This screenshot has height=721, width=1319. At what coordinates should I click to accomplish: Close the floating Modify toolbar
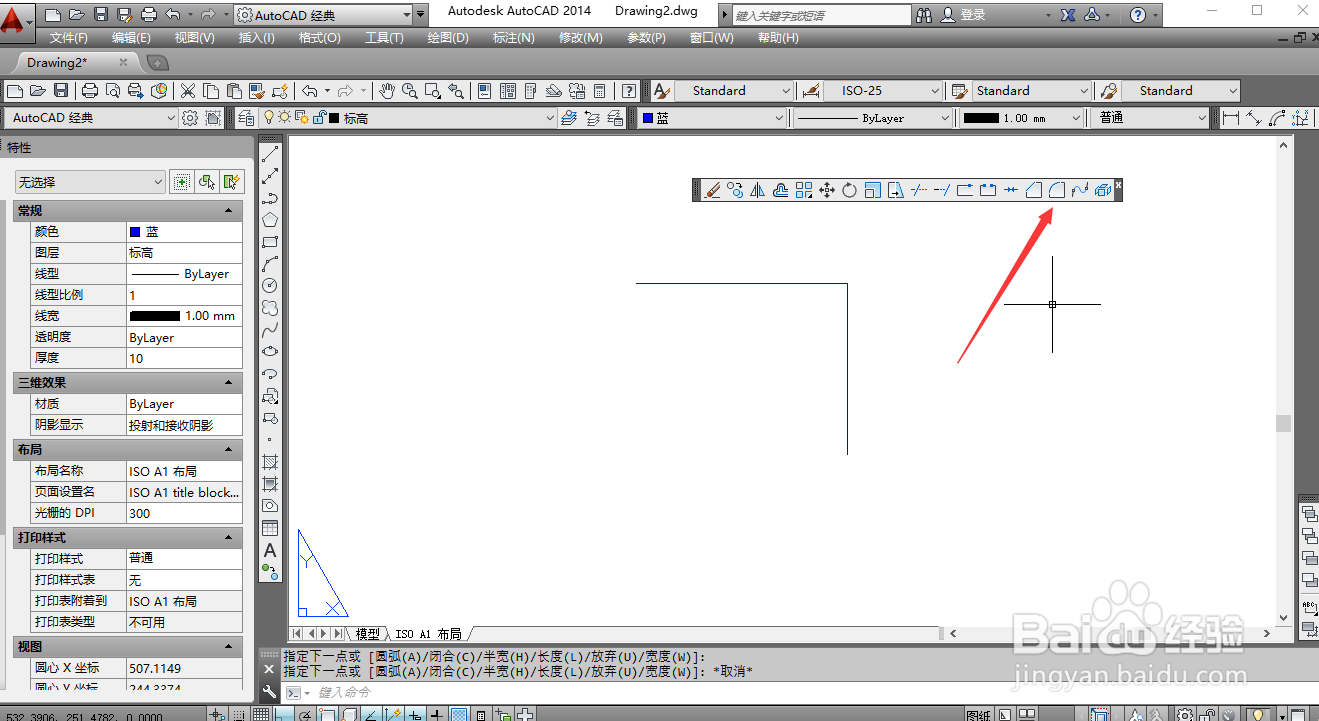click(x=1118, y=184)
